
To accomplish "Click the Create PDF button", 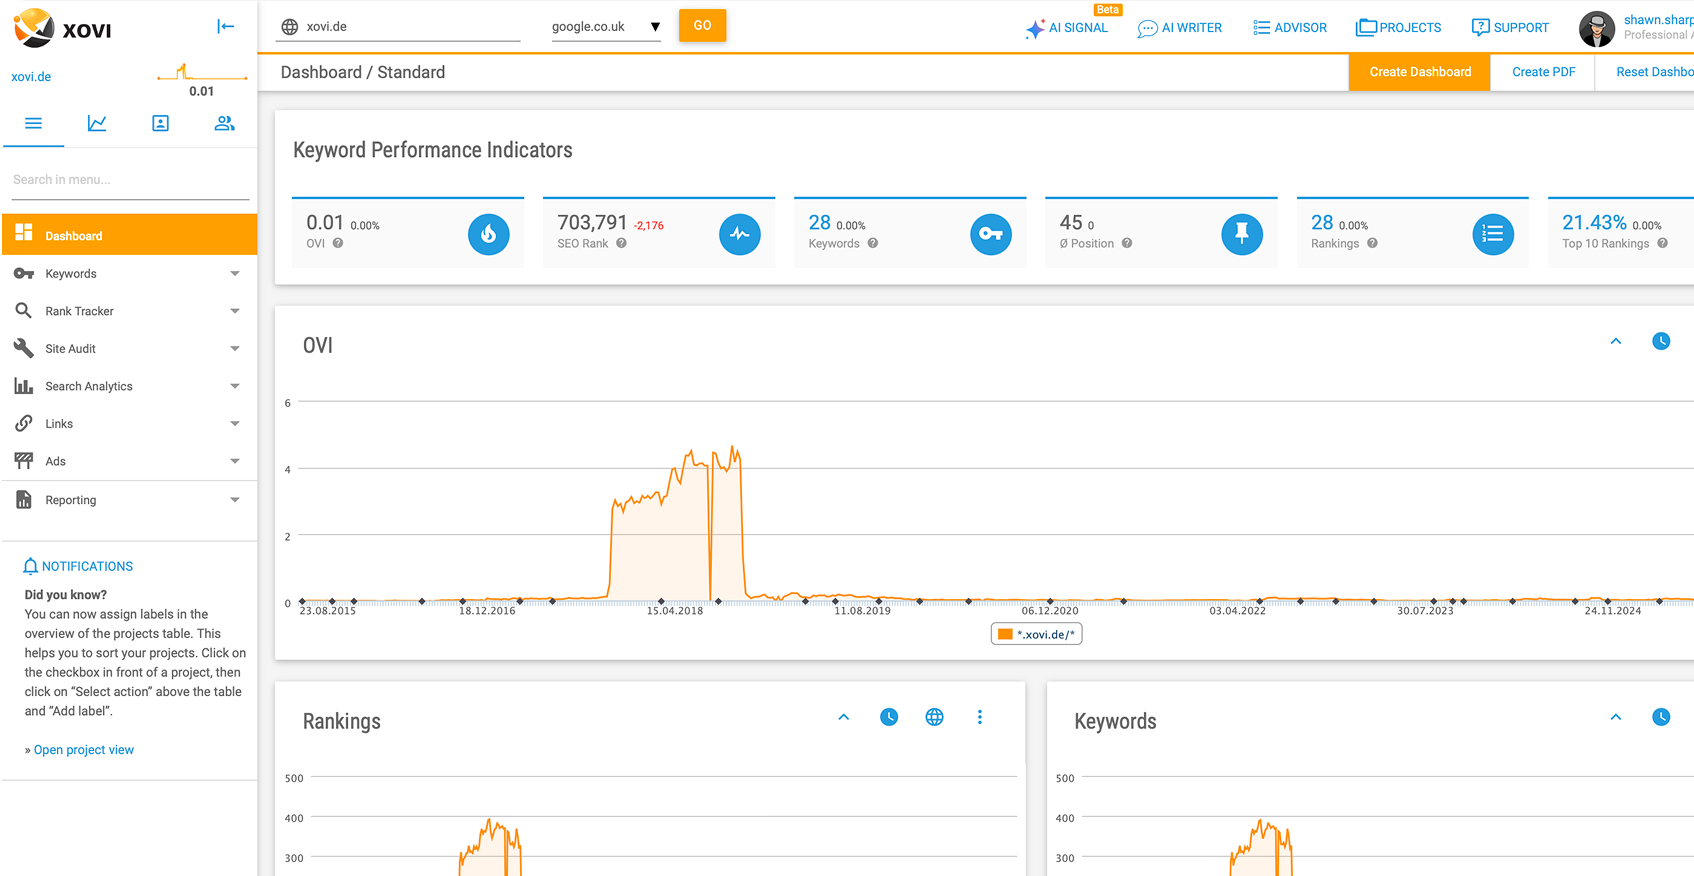I will (1543, 72).
